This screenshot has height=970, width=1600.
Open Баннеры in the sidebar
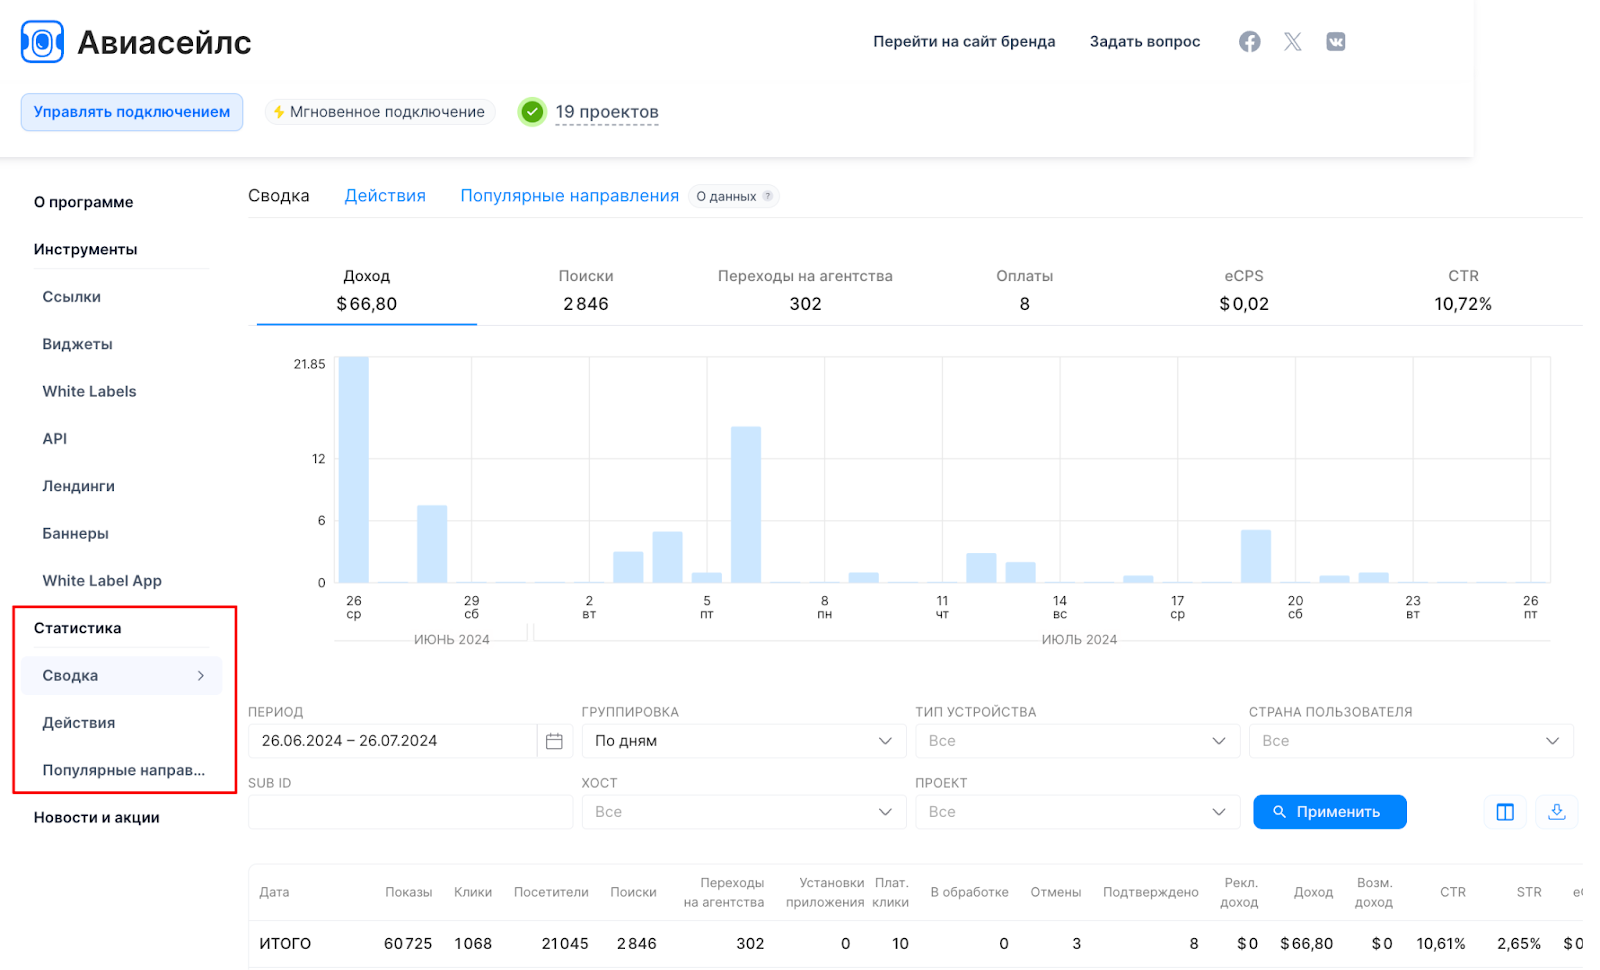[75, 533]
